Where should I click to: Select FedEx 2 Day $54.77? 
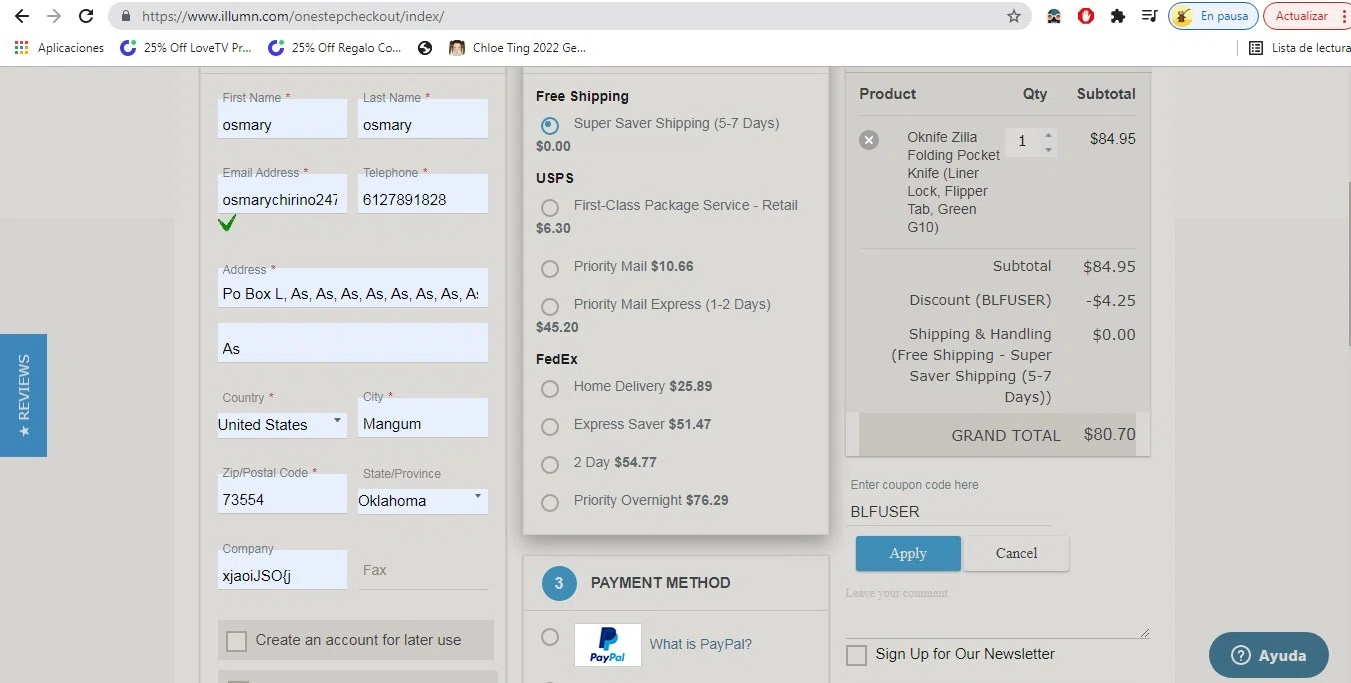click(x=550, y=465)
